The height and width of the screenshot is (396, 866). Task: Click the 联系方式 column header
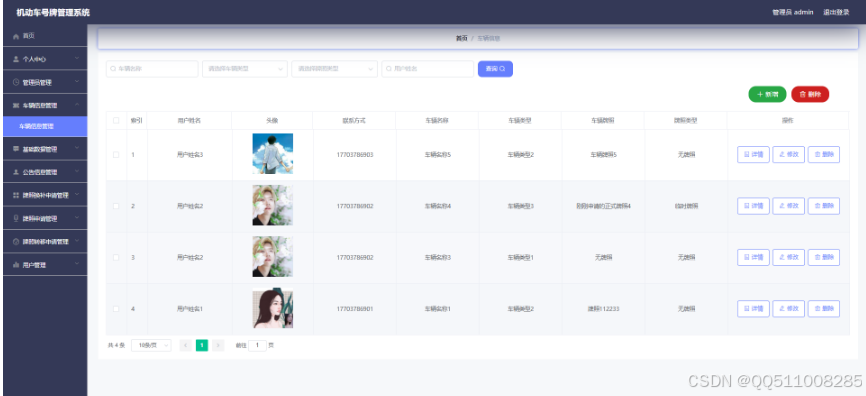tap(354, 120)
